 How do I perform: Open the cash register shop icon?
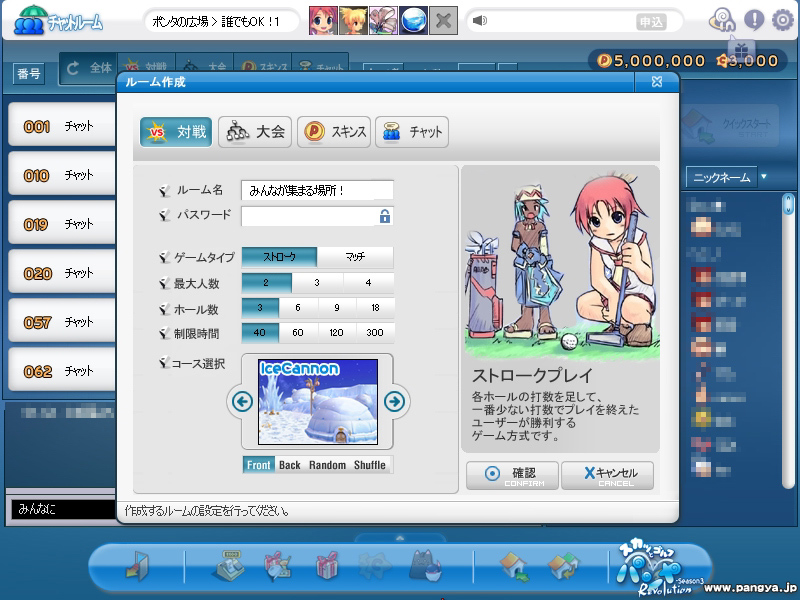tap(230, 567)
